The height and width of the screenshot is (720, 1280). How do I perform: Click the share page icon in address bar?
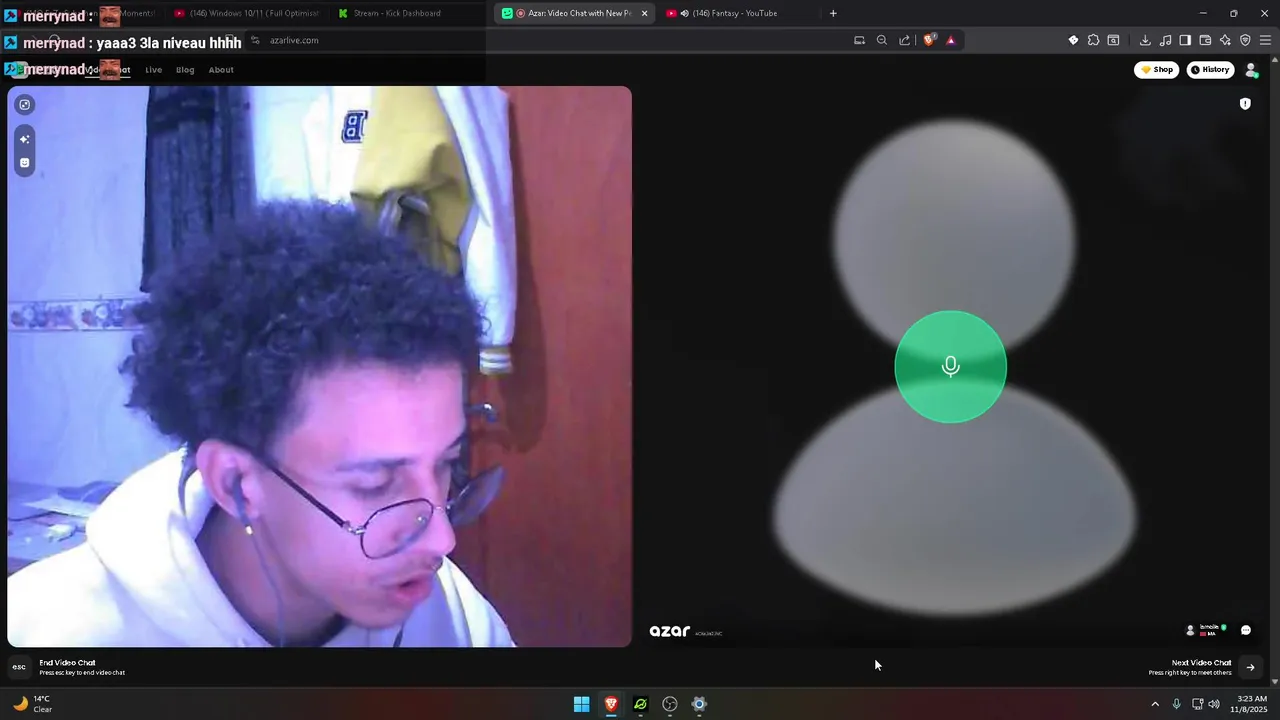(905, 40)
